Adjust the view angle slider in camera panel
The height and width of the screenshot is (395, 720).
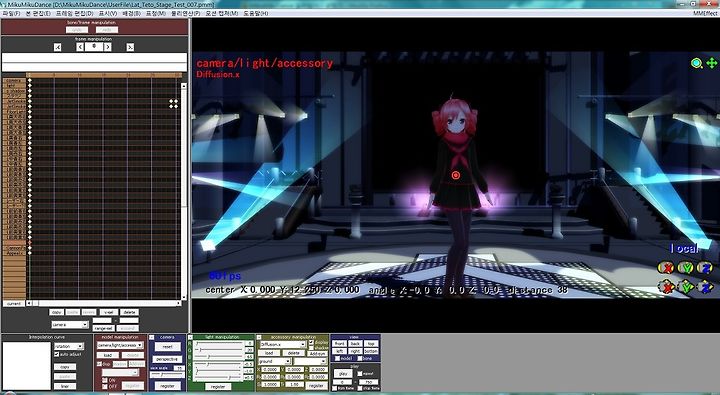[x=167, y=374]
